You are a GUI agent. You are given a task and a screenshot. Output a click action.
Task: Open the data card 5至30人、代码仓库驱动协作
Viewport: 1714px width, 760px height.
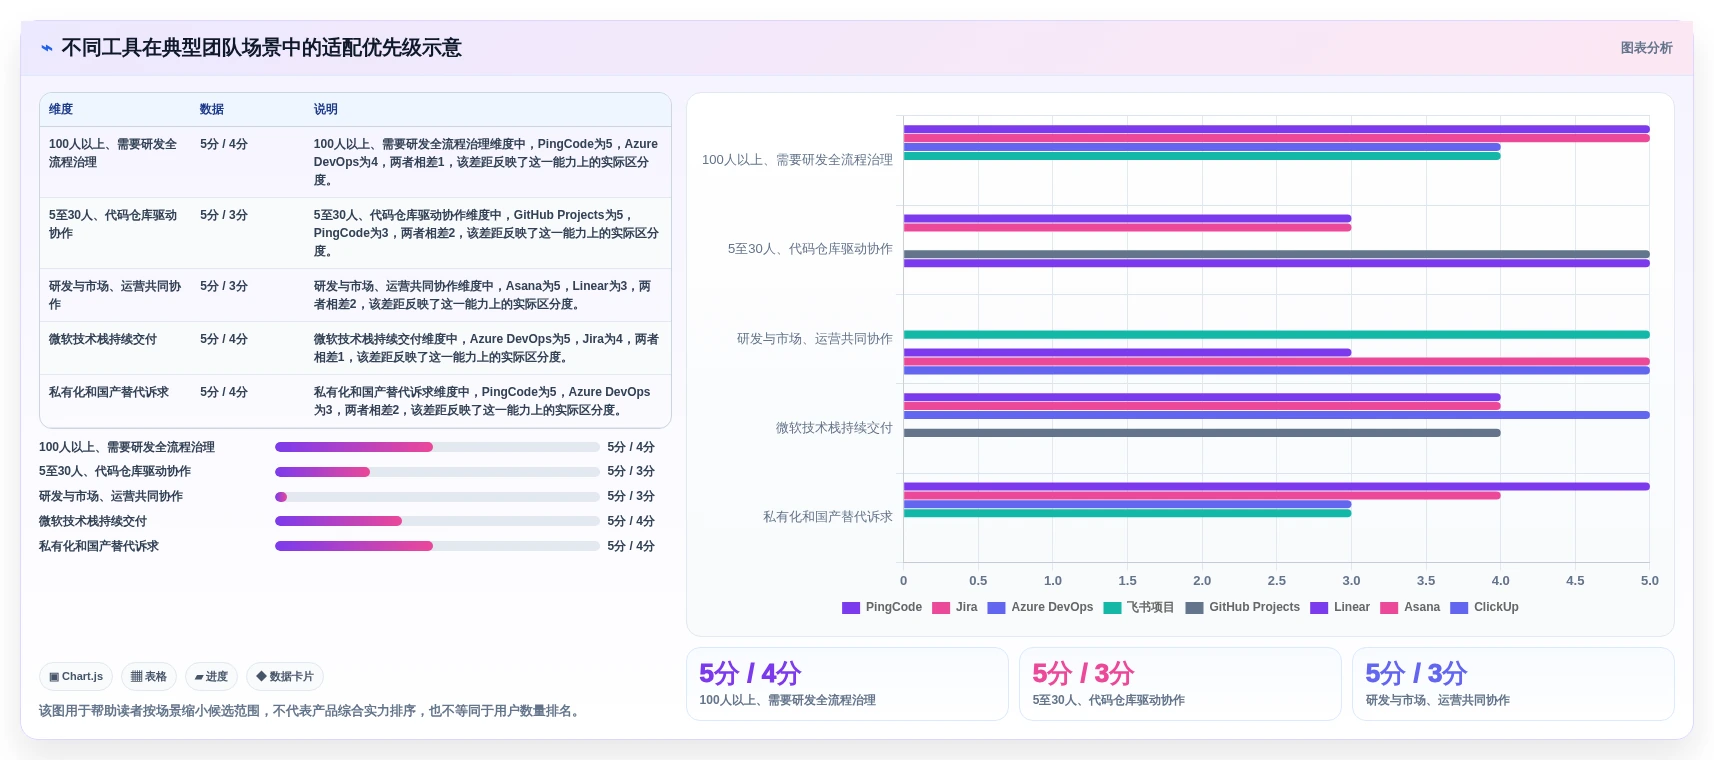(x=1180, y=684)
